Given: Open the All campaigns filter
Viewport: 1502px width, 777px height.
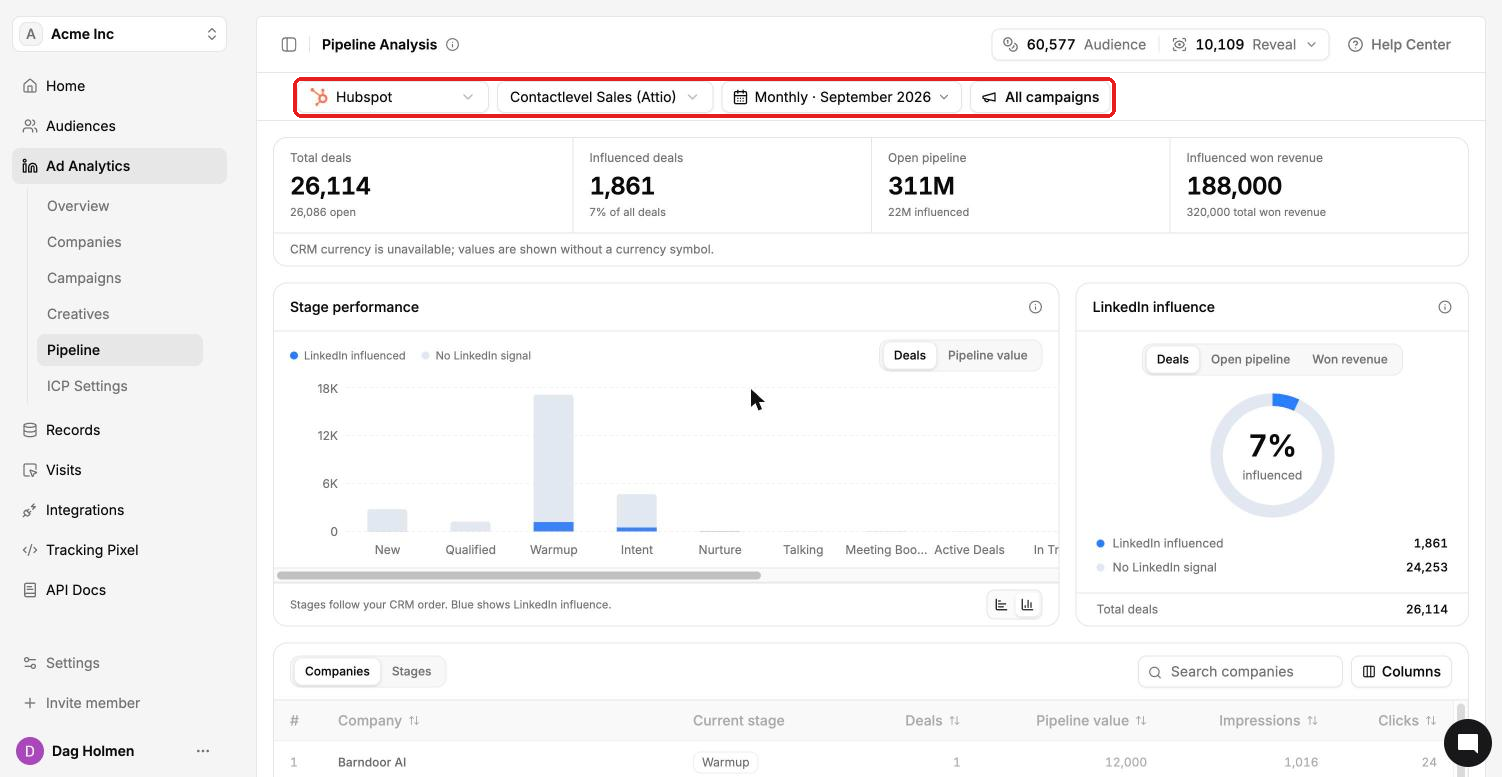Looking at the screenshot, I should coord(1040,97).
